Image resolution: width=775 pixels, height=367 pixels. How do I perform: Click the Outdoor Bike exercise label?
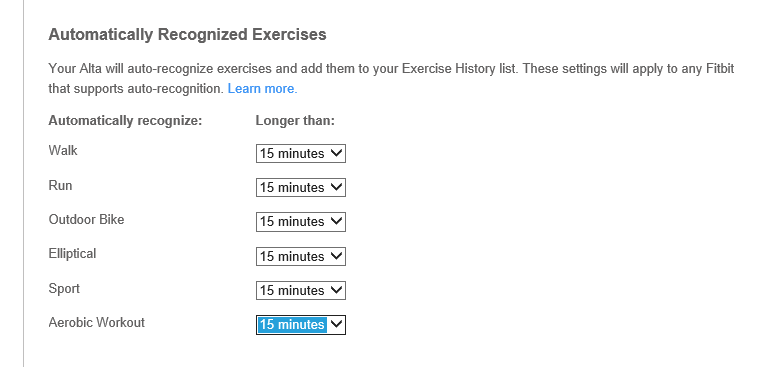tap(86, 219)
